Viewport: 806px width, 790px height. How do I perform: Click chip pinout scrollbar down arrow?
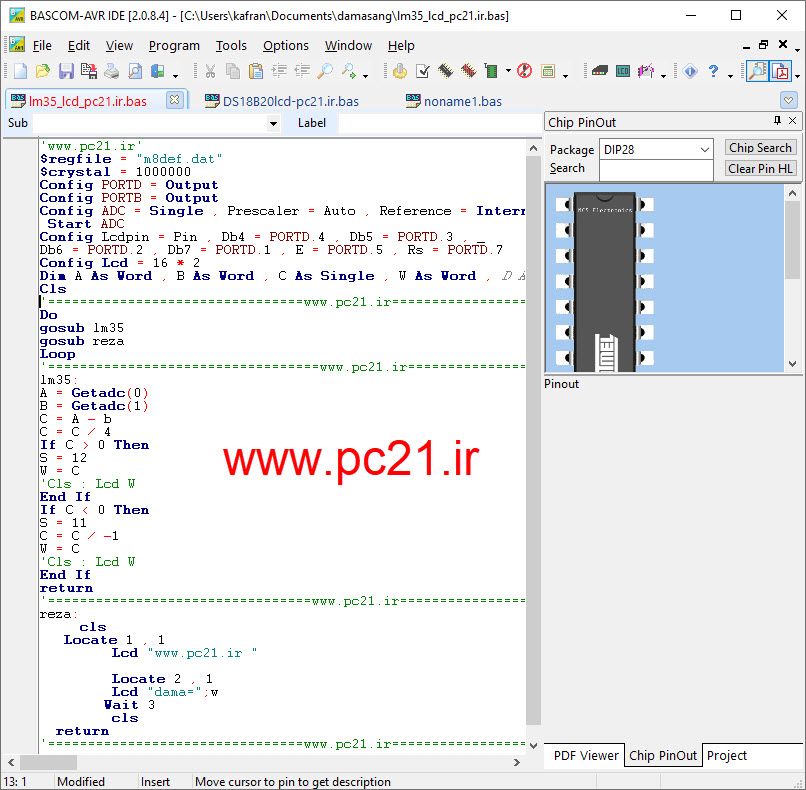click(x=792, y=364)
